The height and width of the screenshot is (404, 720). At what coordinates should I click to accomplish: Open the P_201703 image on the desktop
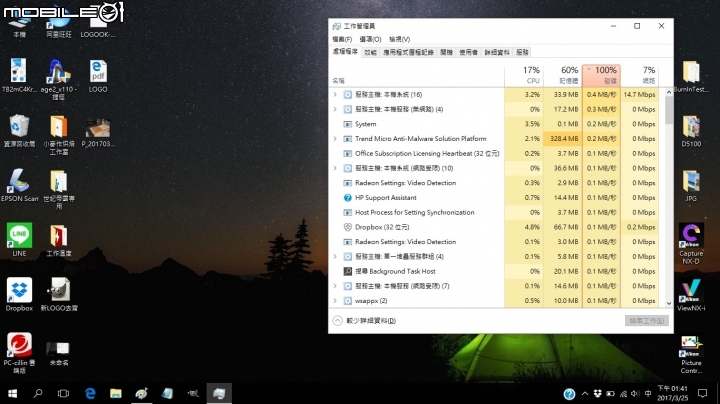click(98, 133)
